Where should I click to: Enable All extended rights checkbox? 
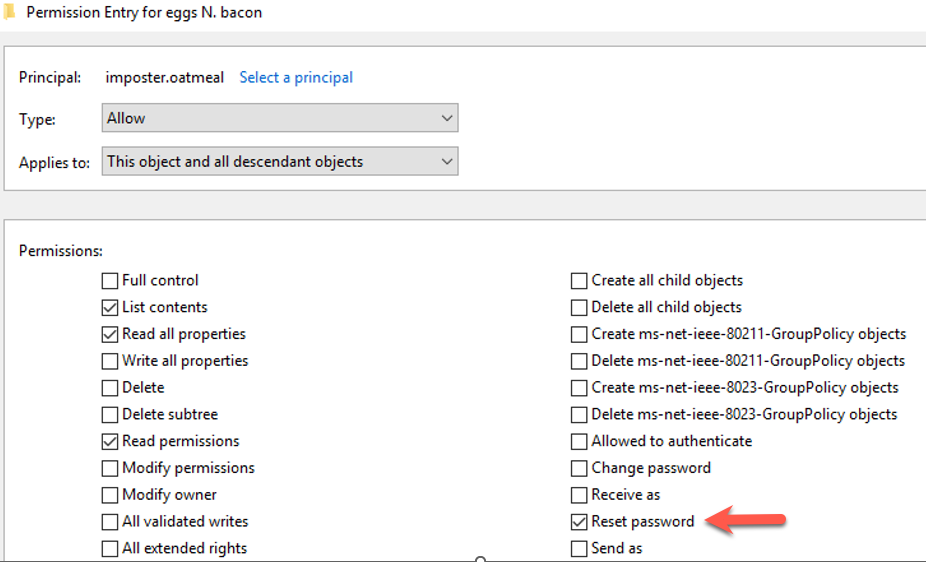(x=110, y=548)
